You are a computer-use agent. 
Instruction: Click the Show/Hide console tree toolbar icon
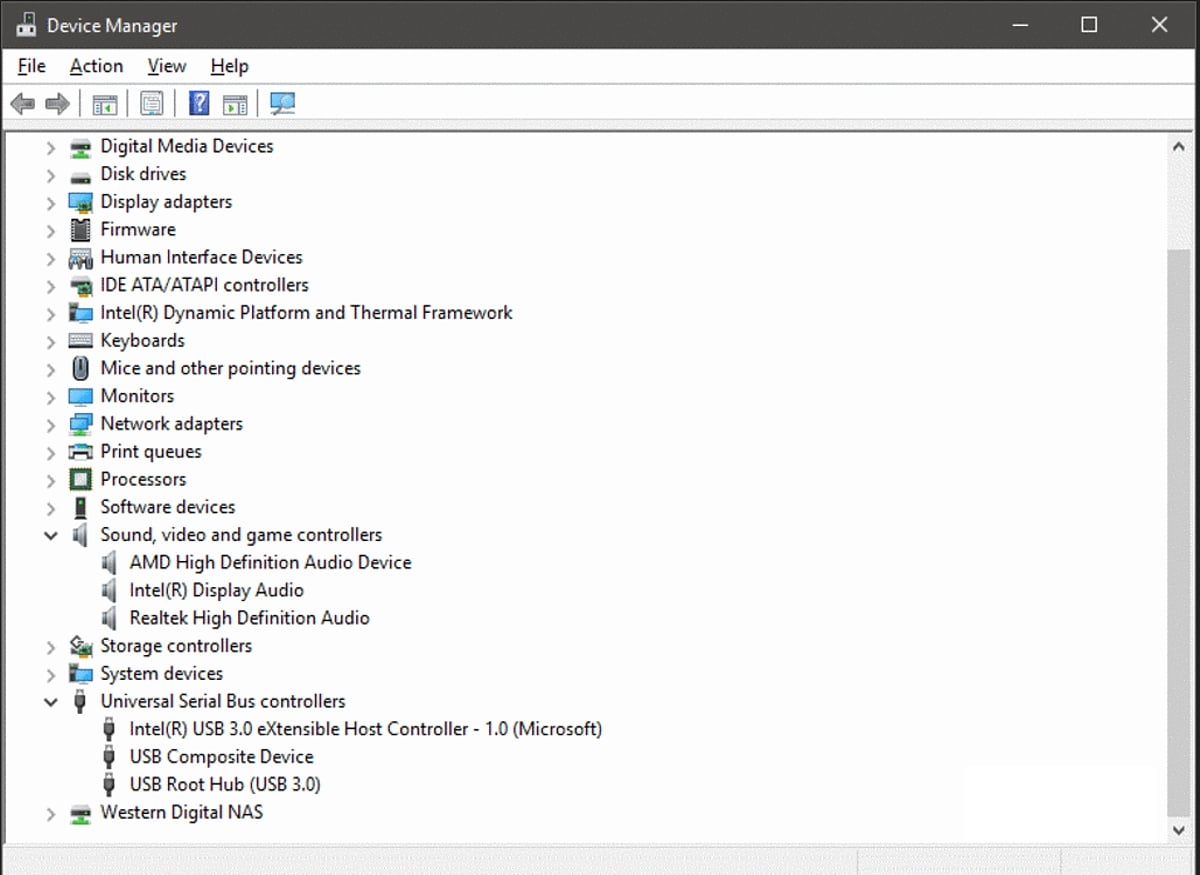105,103
